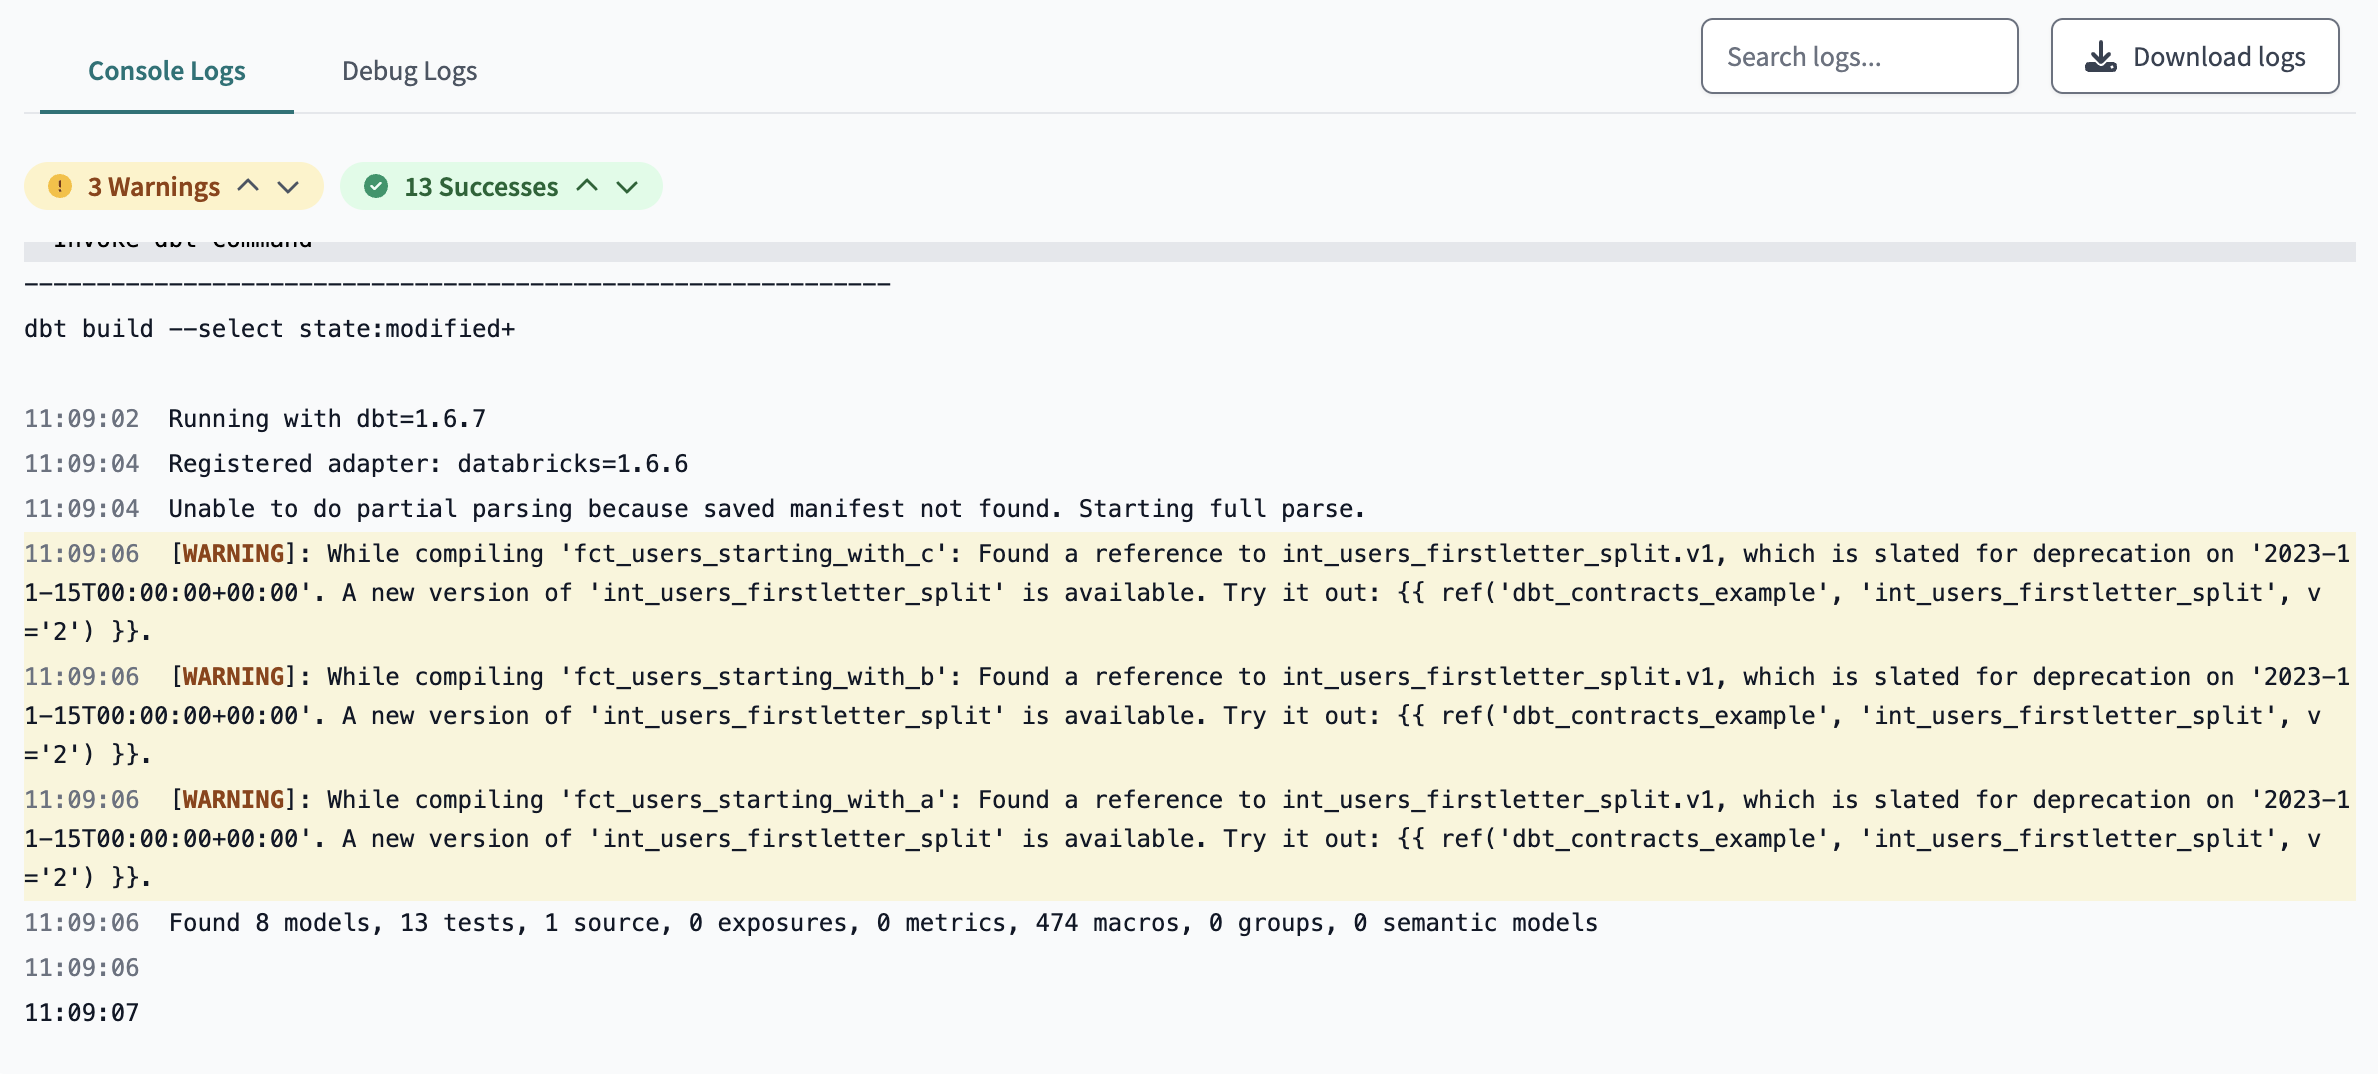The image size is (2378, 1074).
Task: Jump to previous warning with up chevron
Action: click(x=248, y=186)
